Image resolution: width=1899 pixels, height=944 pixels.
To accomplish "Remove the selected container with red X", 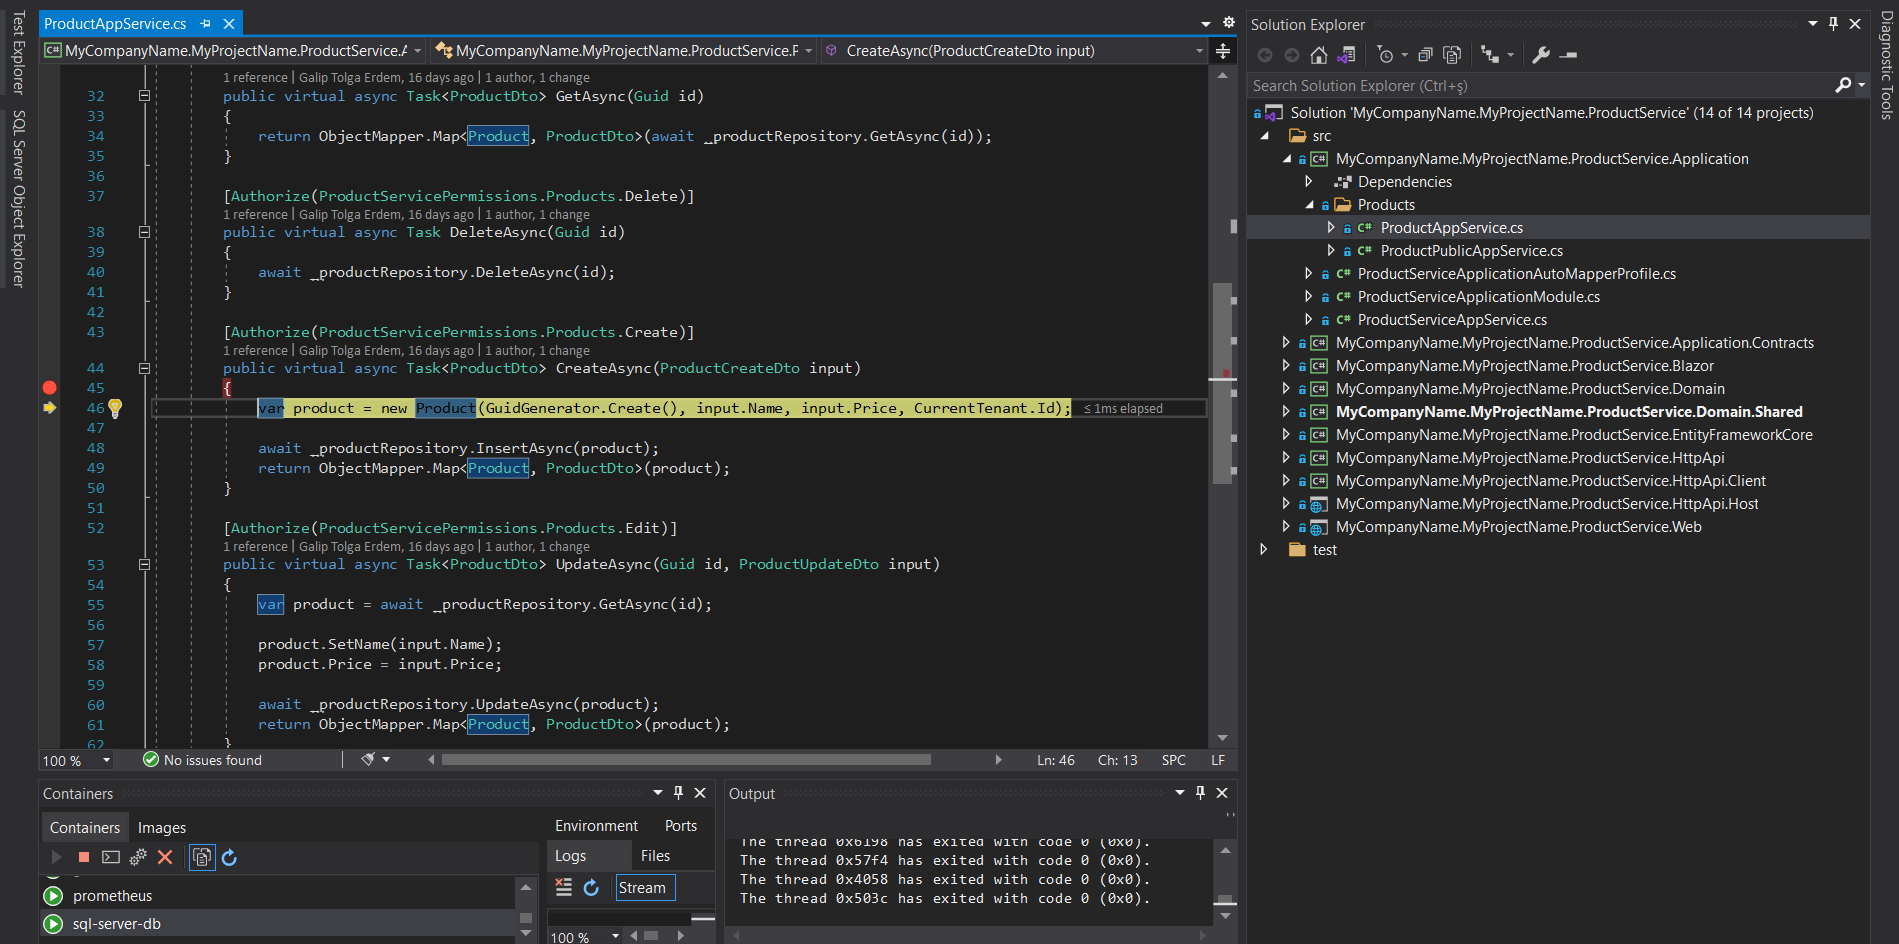I will tap(165, 857).
